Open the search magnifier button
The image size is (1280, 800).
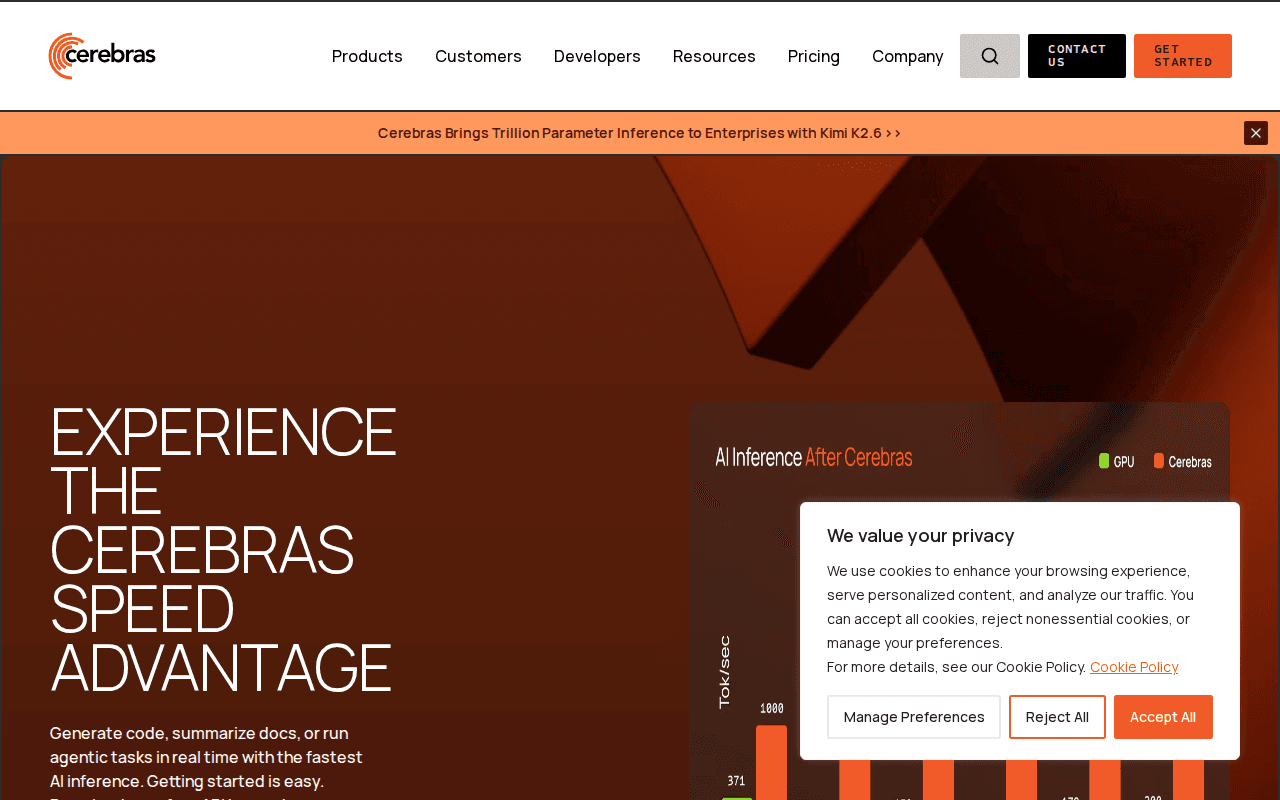(x=990, y=56)
